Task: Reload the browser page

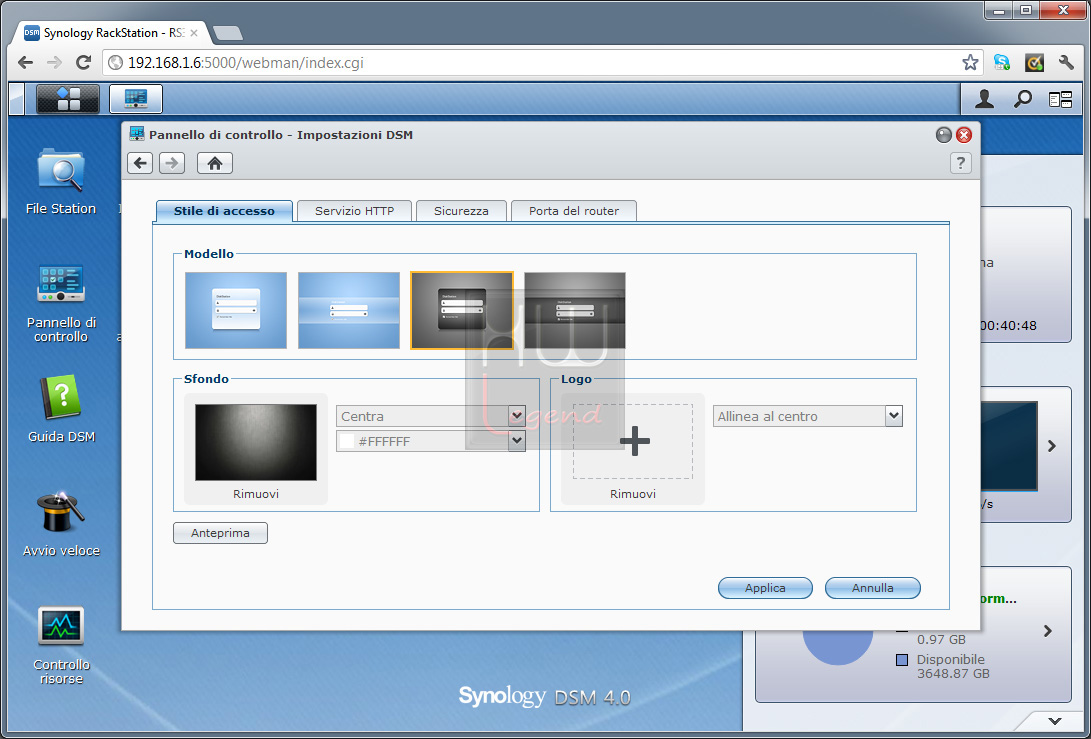Action: pos(83,63)
